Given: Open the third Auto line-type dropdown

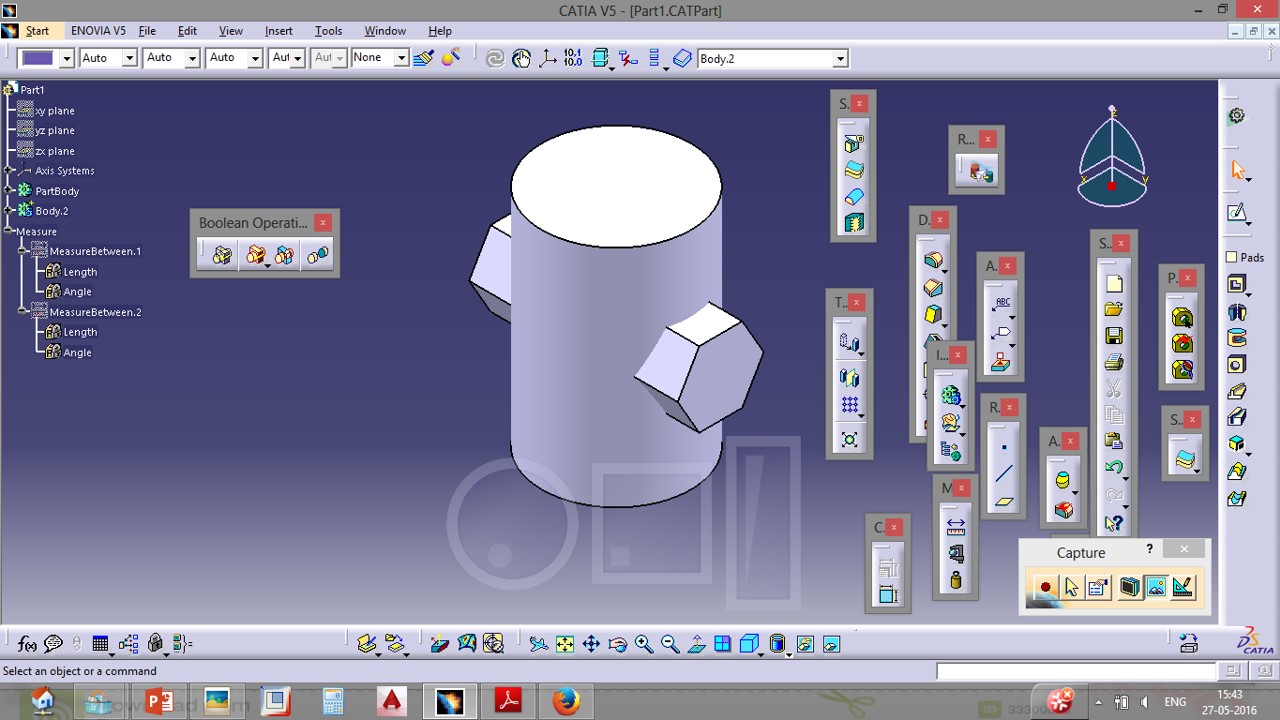Looking at the screenshot, I should [x=255, y=59].
